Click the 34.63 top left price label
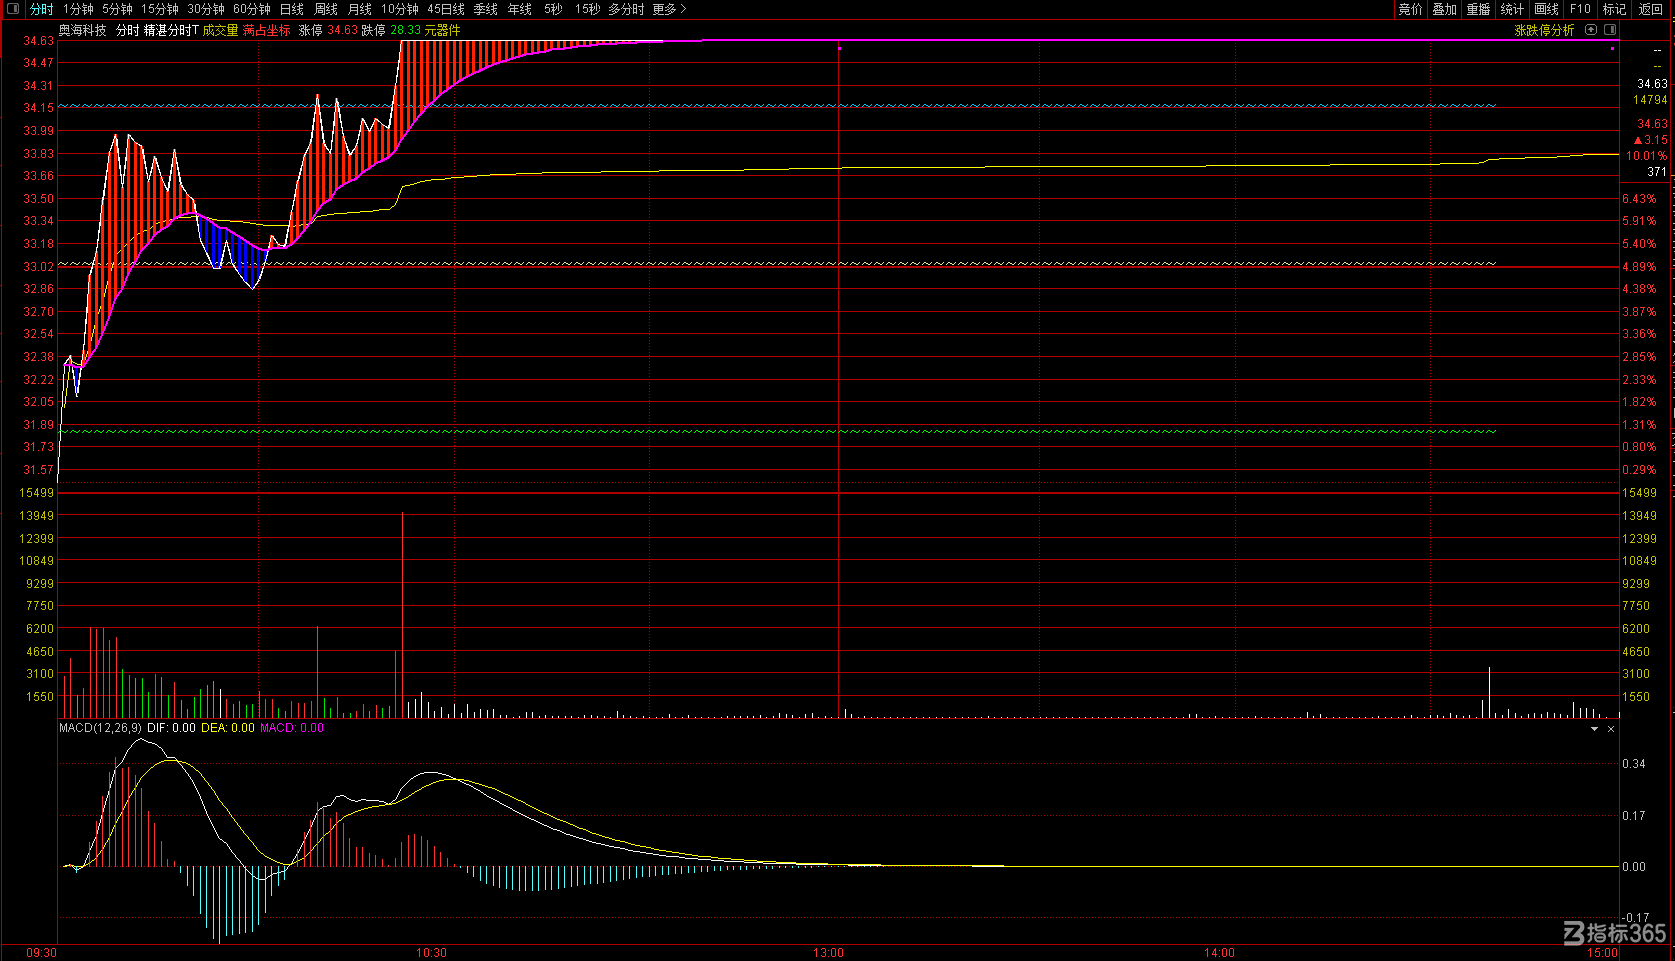 click(39, 41)
